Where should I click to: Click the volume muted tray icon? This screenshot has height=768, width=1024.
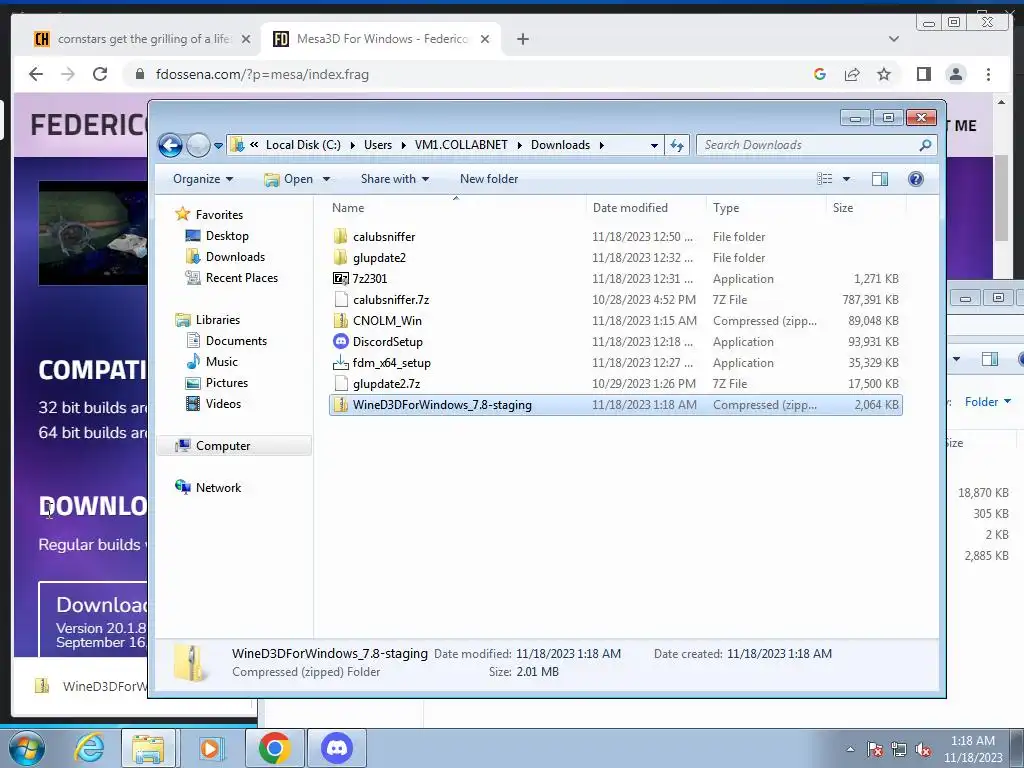923,750
